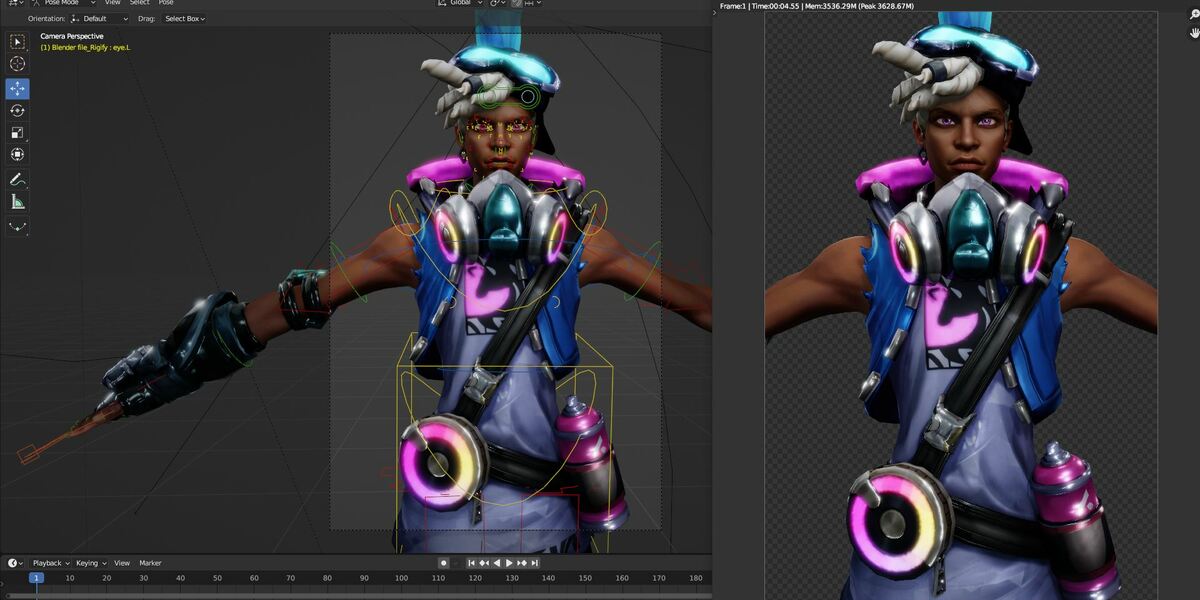
Task: Select the Move tool
Action: click(17, 89)
